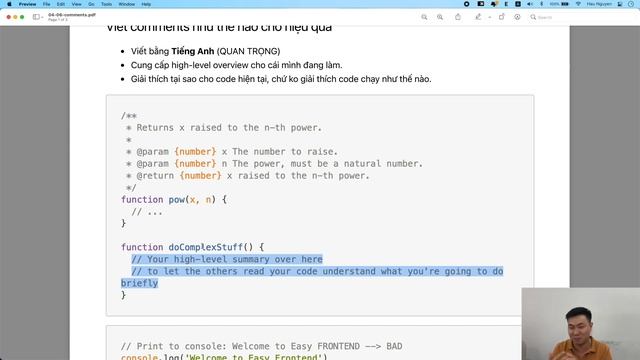This screenshot has width=640, height=360.
Task: Show the Markup toolbar icon
Action: point(517,17)
